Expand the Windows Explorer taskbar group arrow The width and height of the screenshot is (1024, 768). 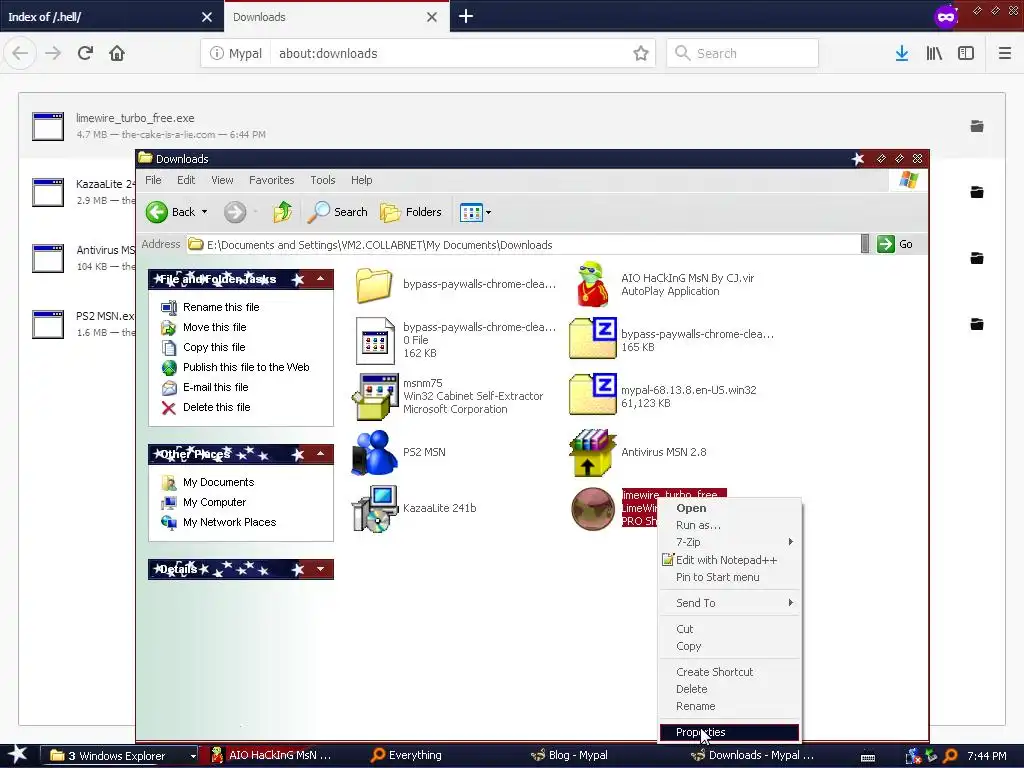[x=193, y=756]
